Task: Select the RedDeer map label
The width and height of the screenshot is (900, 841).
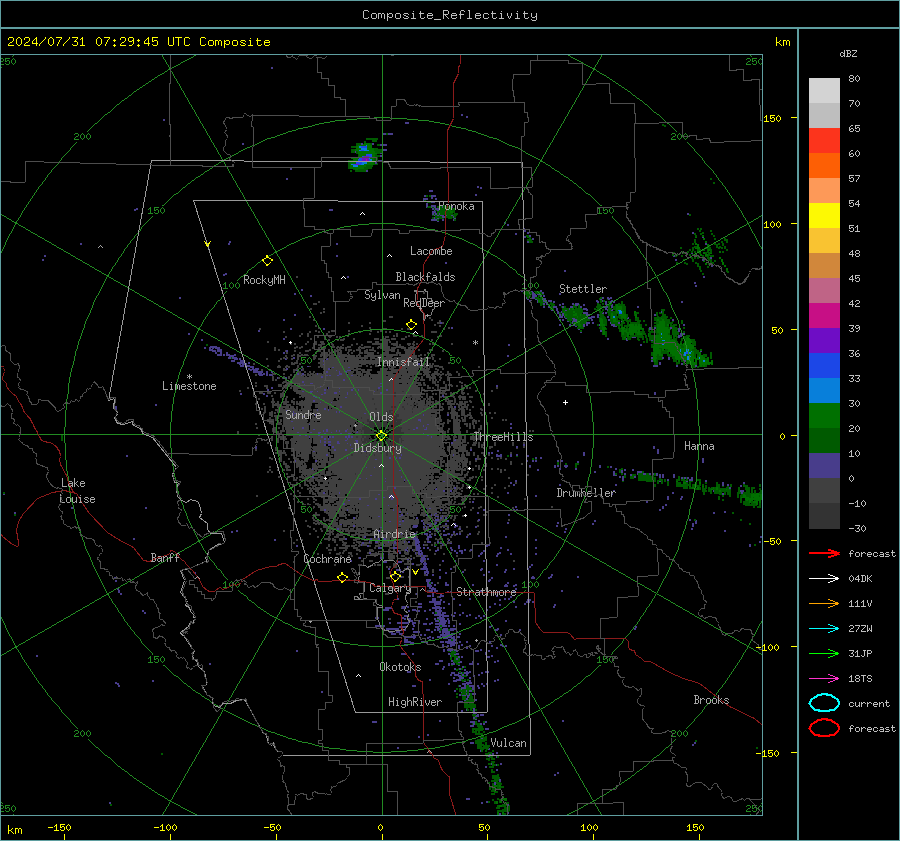Action: [x=424, y=303]
